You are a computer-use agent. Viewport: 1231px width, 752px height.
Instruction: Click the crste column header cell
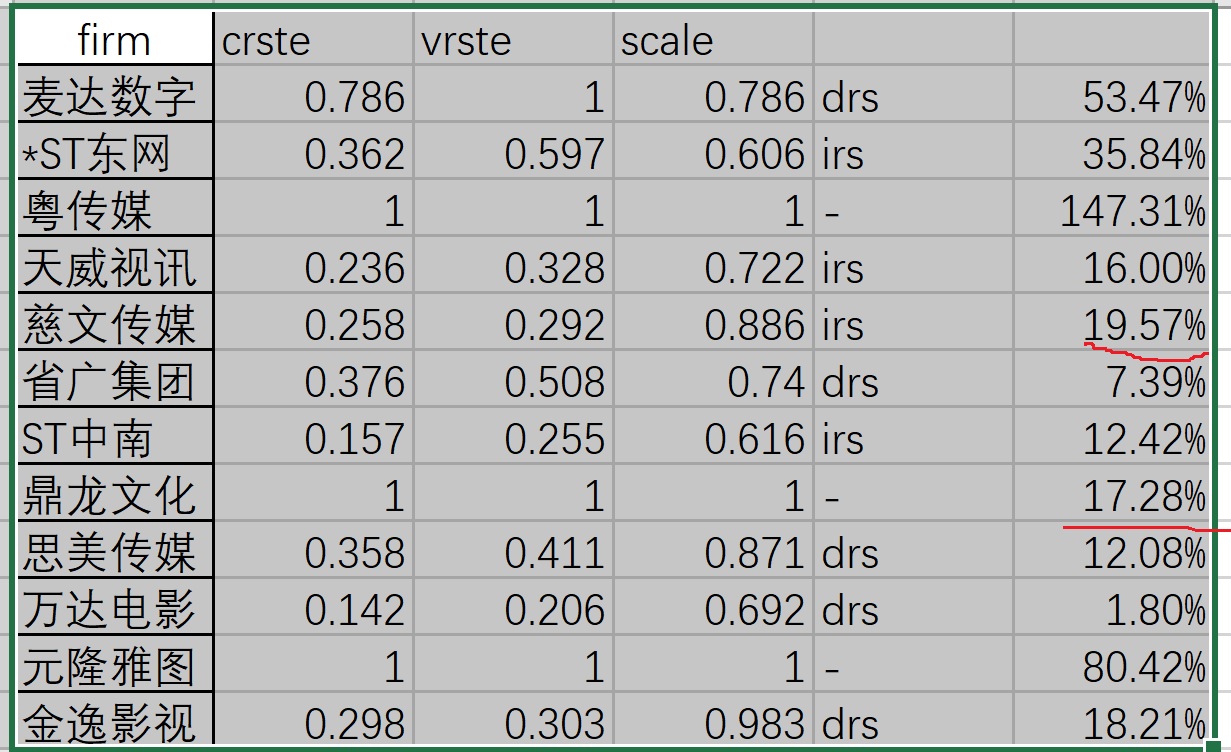[x=315, y=41]
